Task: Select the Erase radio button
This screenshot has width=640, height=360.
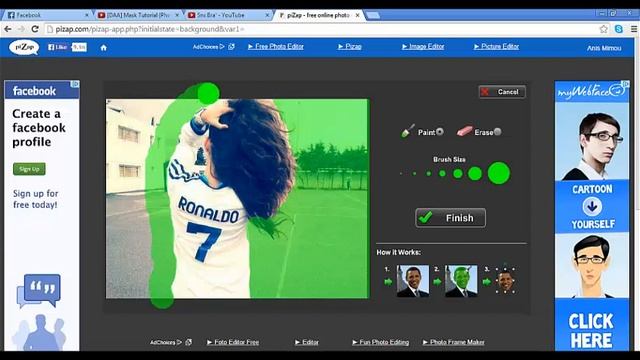Action: tap(497, 131)
